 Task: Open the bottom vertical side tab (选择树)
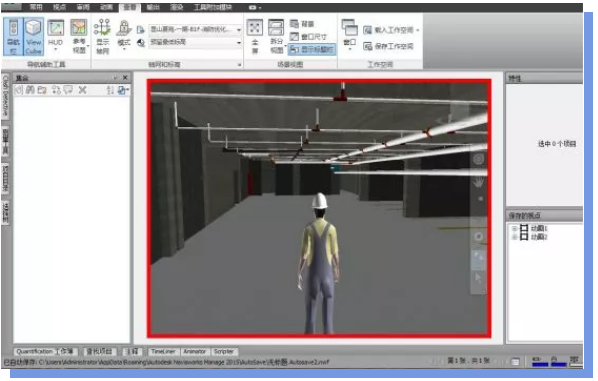click(x=5, y=213)
